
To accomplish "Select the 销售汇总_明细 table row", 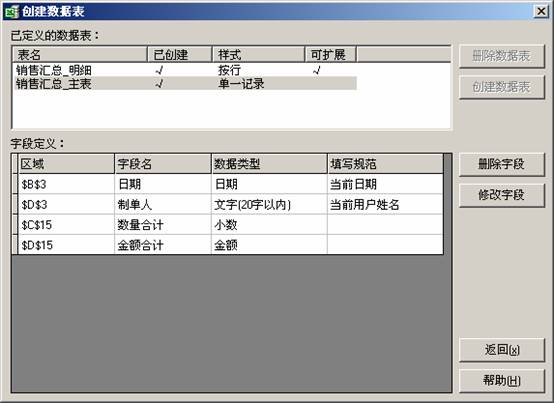I will click(x=184, y=70).
